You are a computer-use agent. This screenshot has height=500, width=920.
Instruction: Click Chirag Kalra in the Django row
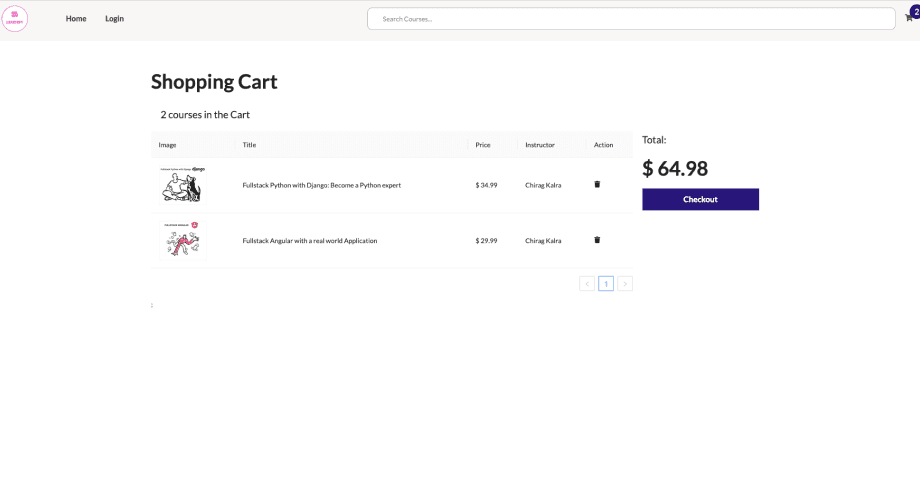click(x=543, y=185)
